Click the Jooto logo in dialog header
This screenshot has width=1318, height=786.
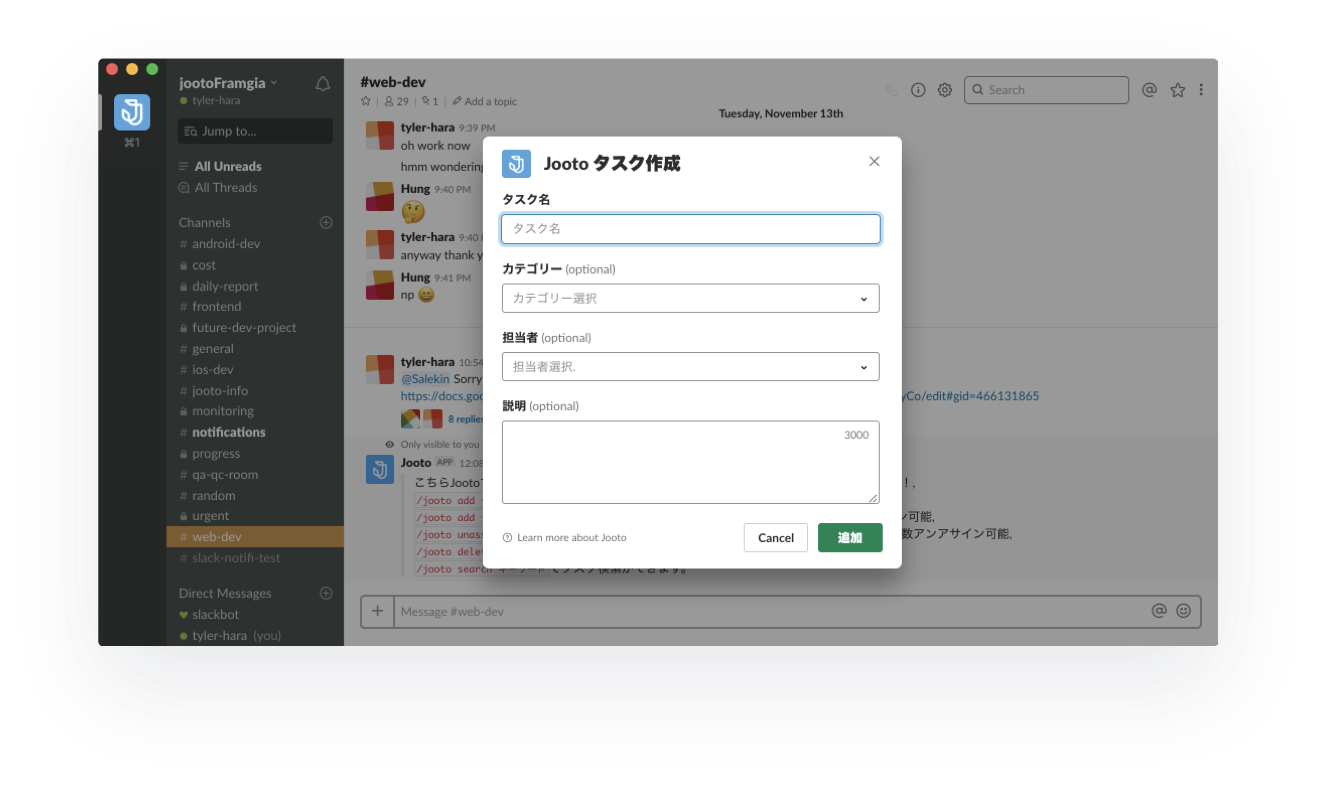516,164
